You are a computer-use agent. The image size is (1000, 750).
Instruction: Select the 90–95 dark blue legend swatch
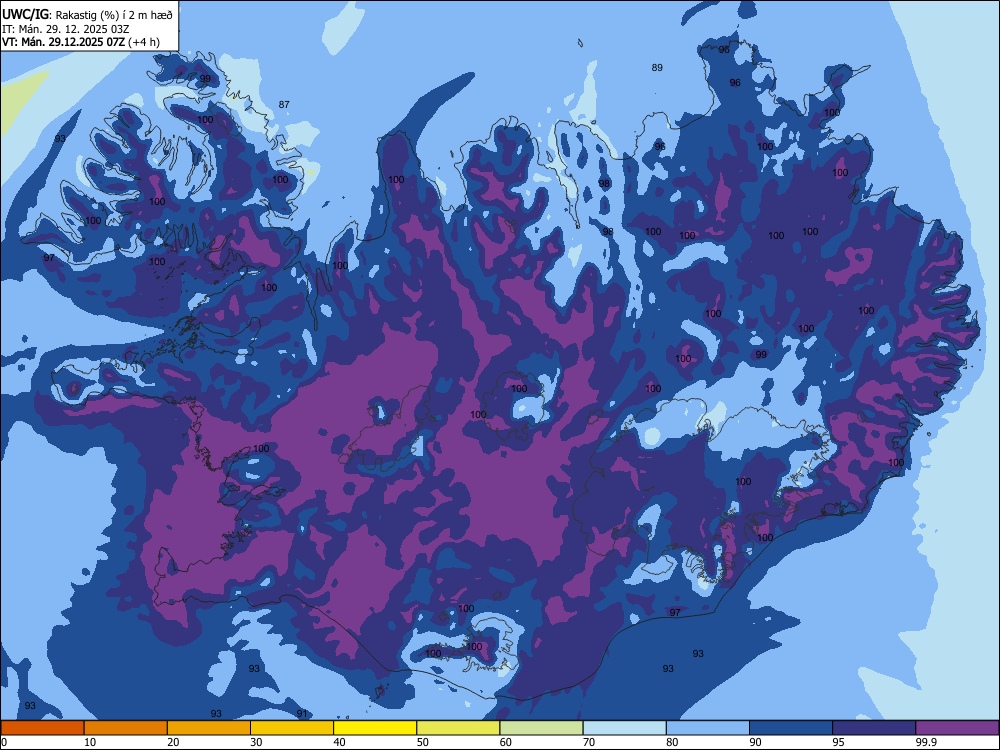pyautogui.click(x=791, y=728)
